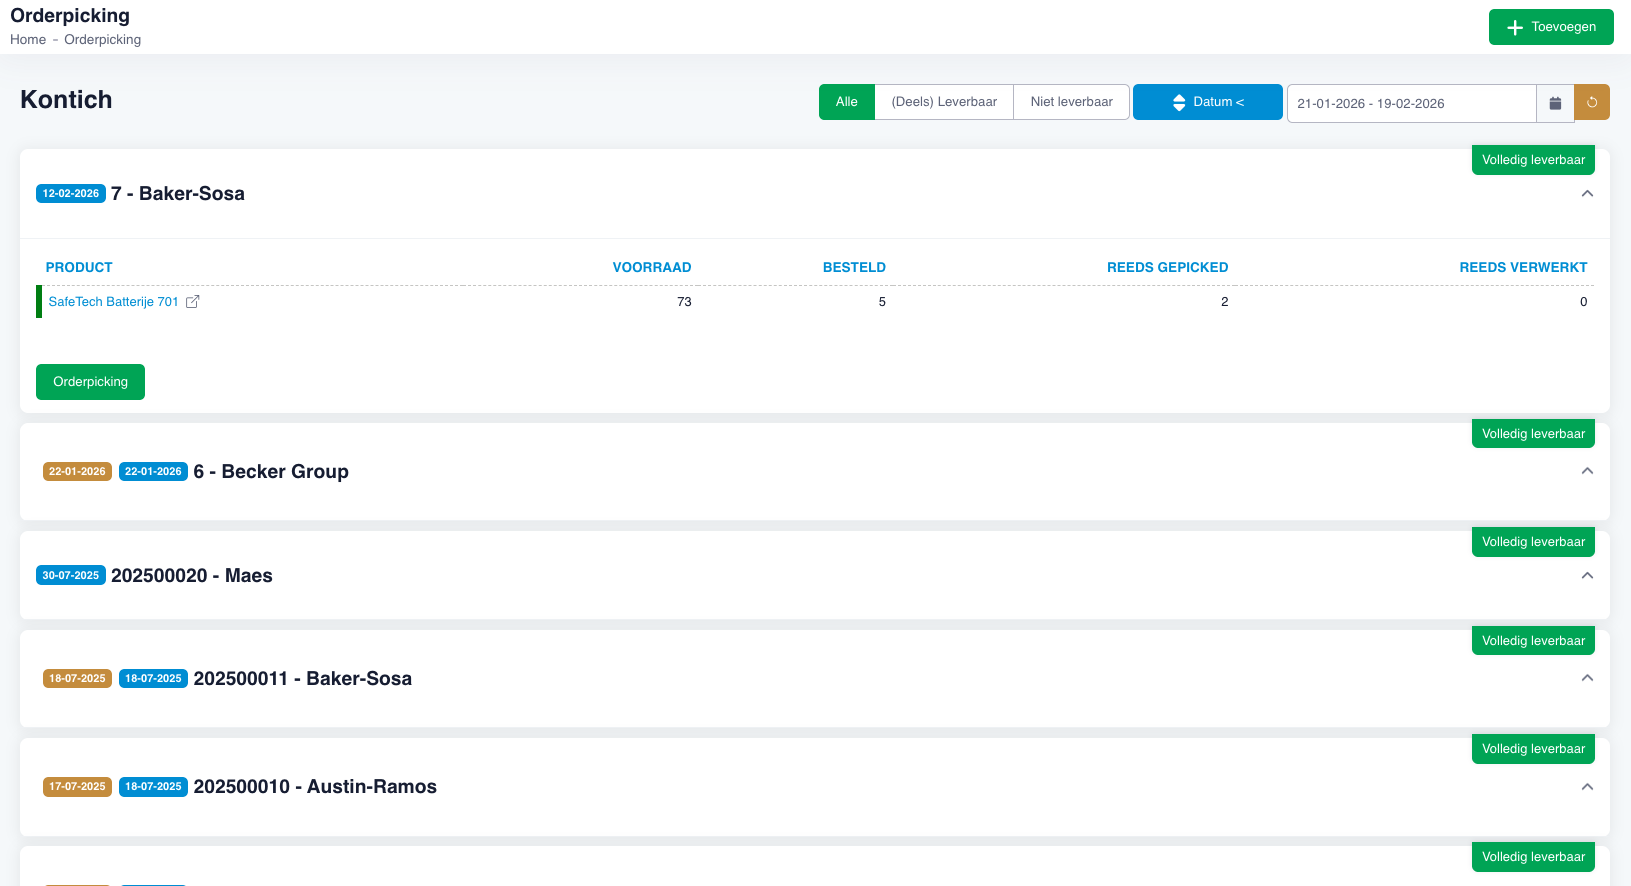Open SafeTech Batterije 701 external link icon

pos(193,302)
